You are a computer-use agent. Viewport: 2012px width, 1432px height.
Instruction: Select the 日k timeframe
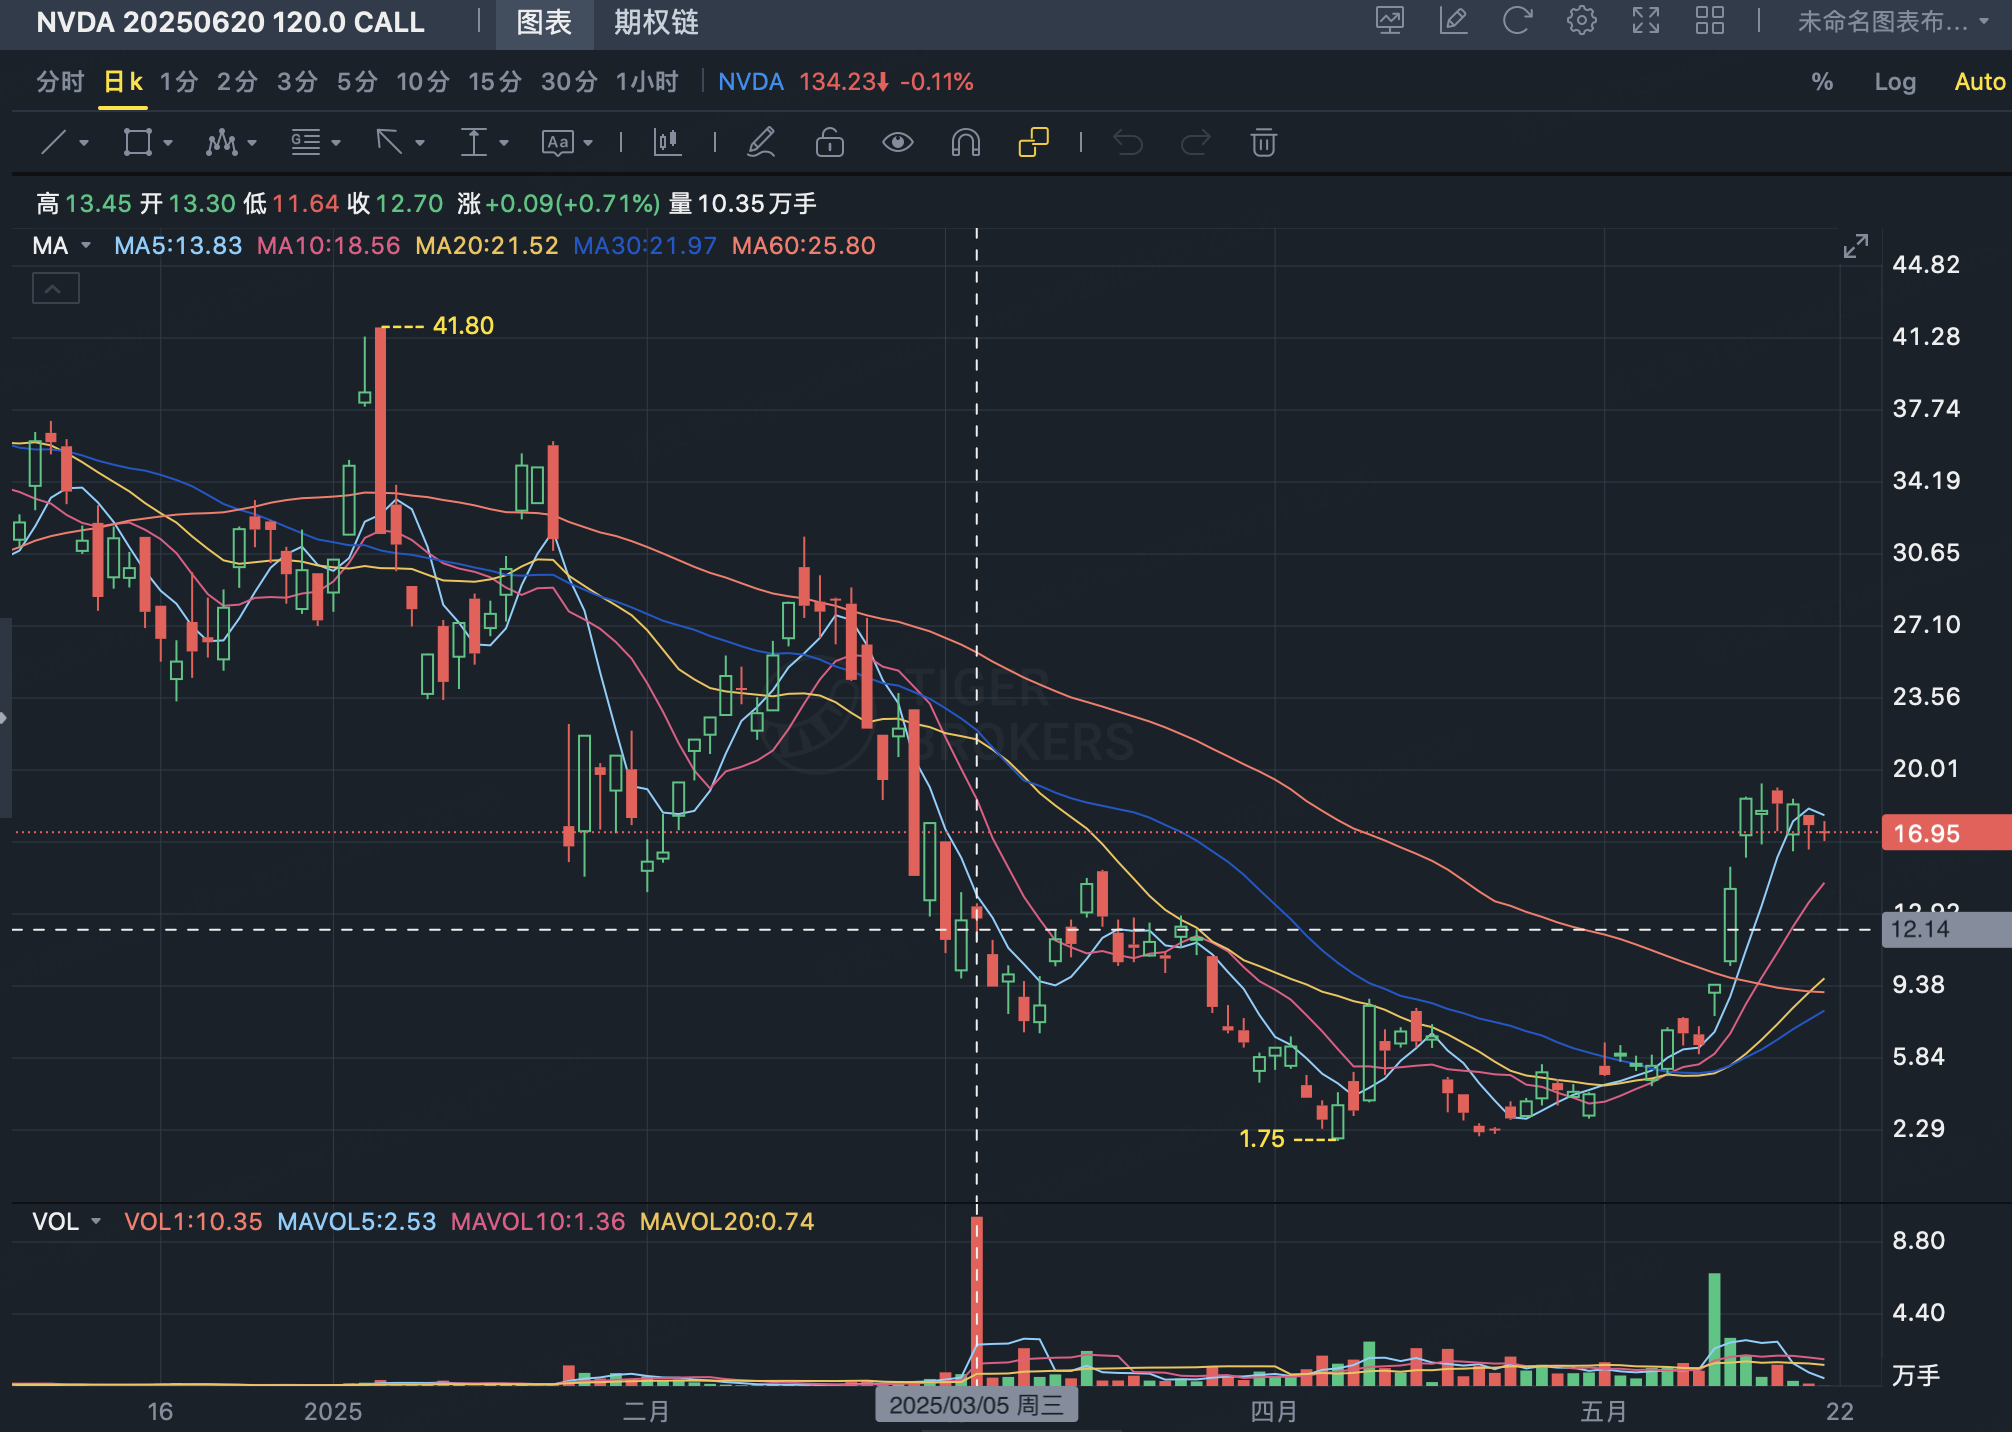tap(124, 82)
